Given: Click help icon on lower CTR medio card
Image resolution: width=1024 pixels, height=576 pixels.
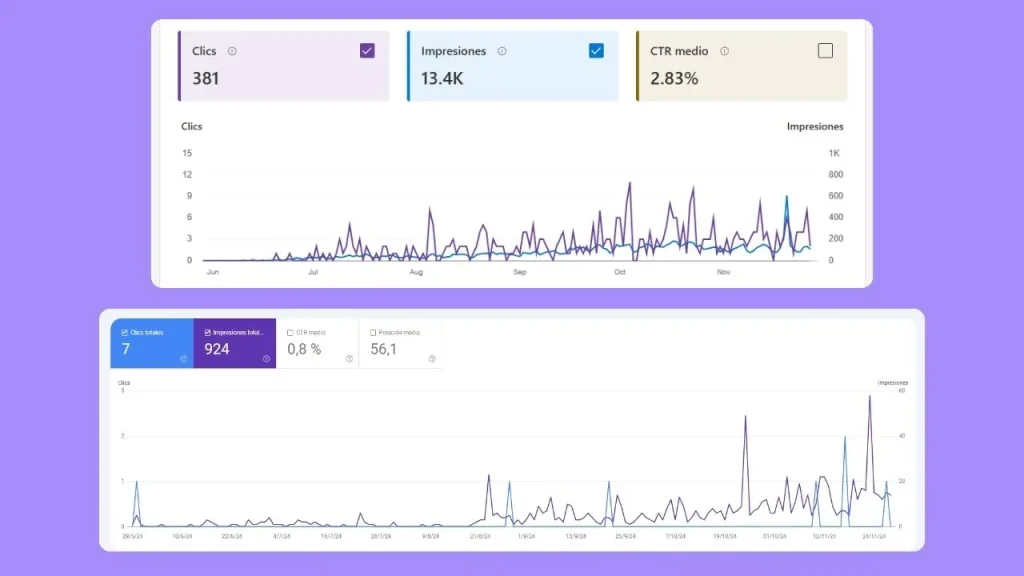Looking at the screenshot, I should click(x=348, y=358).
